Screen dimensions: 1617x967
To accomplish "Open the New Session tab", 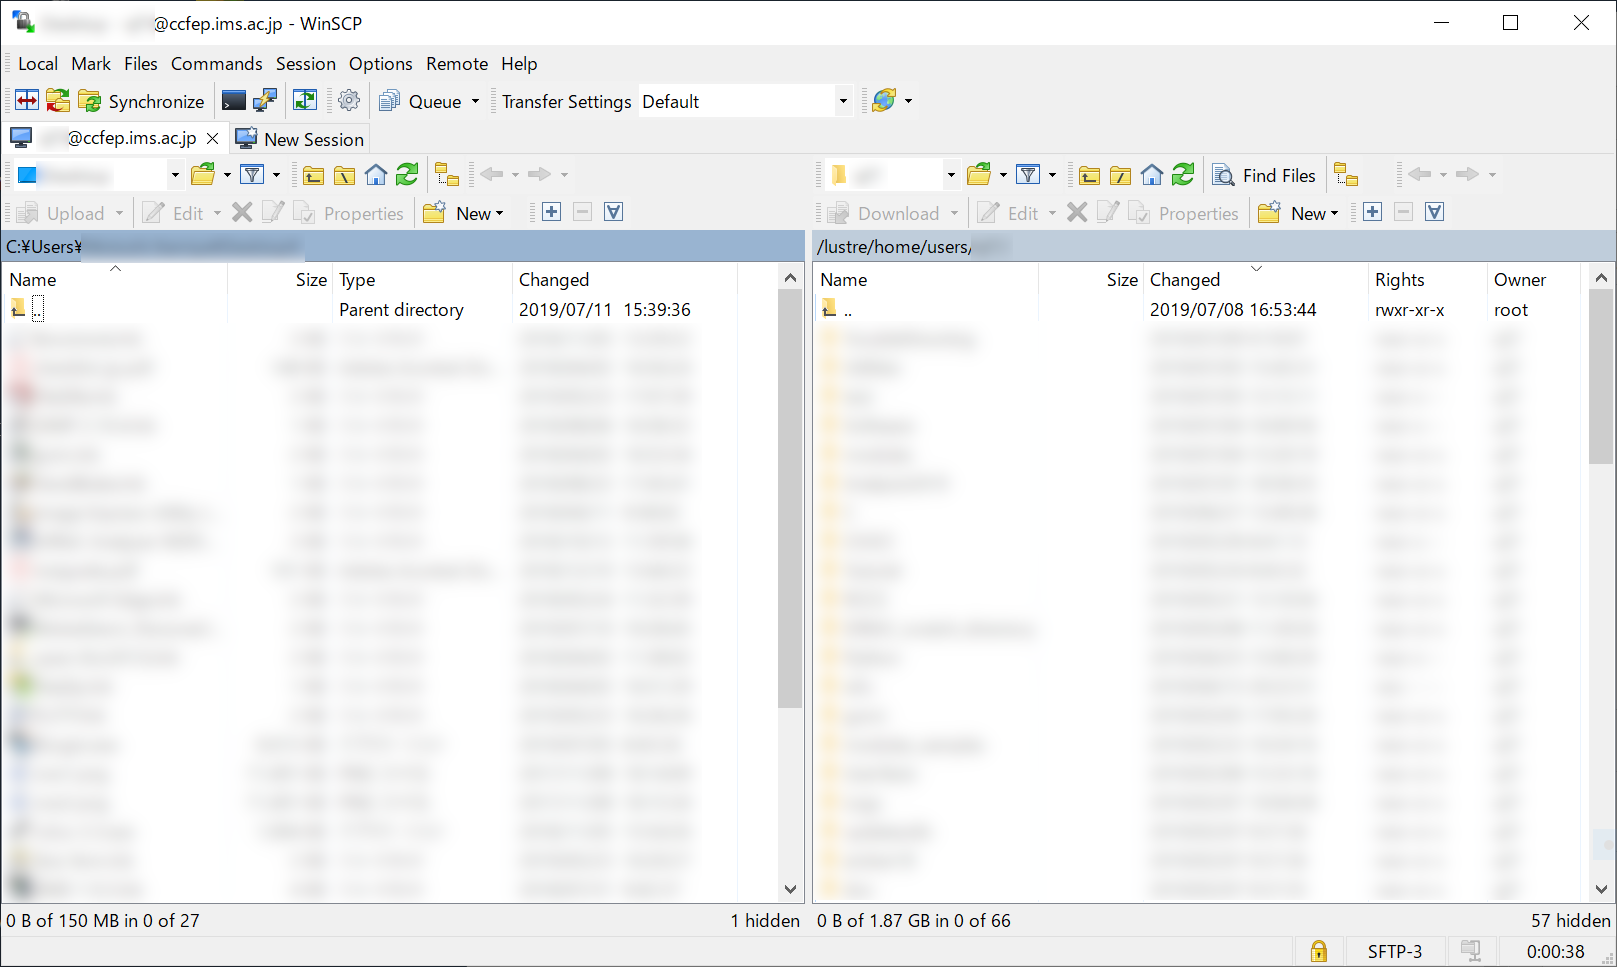I will [300, 139].
